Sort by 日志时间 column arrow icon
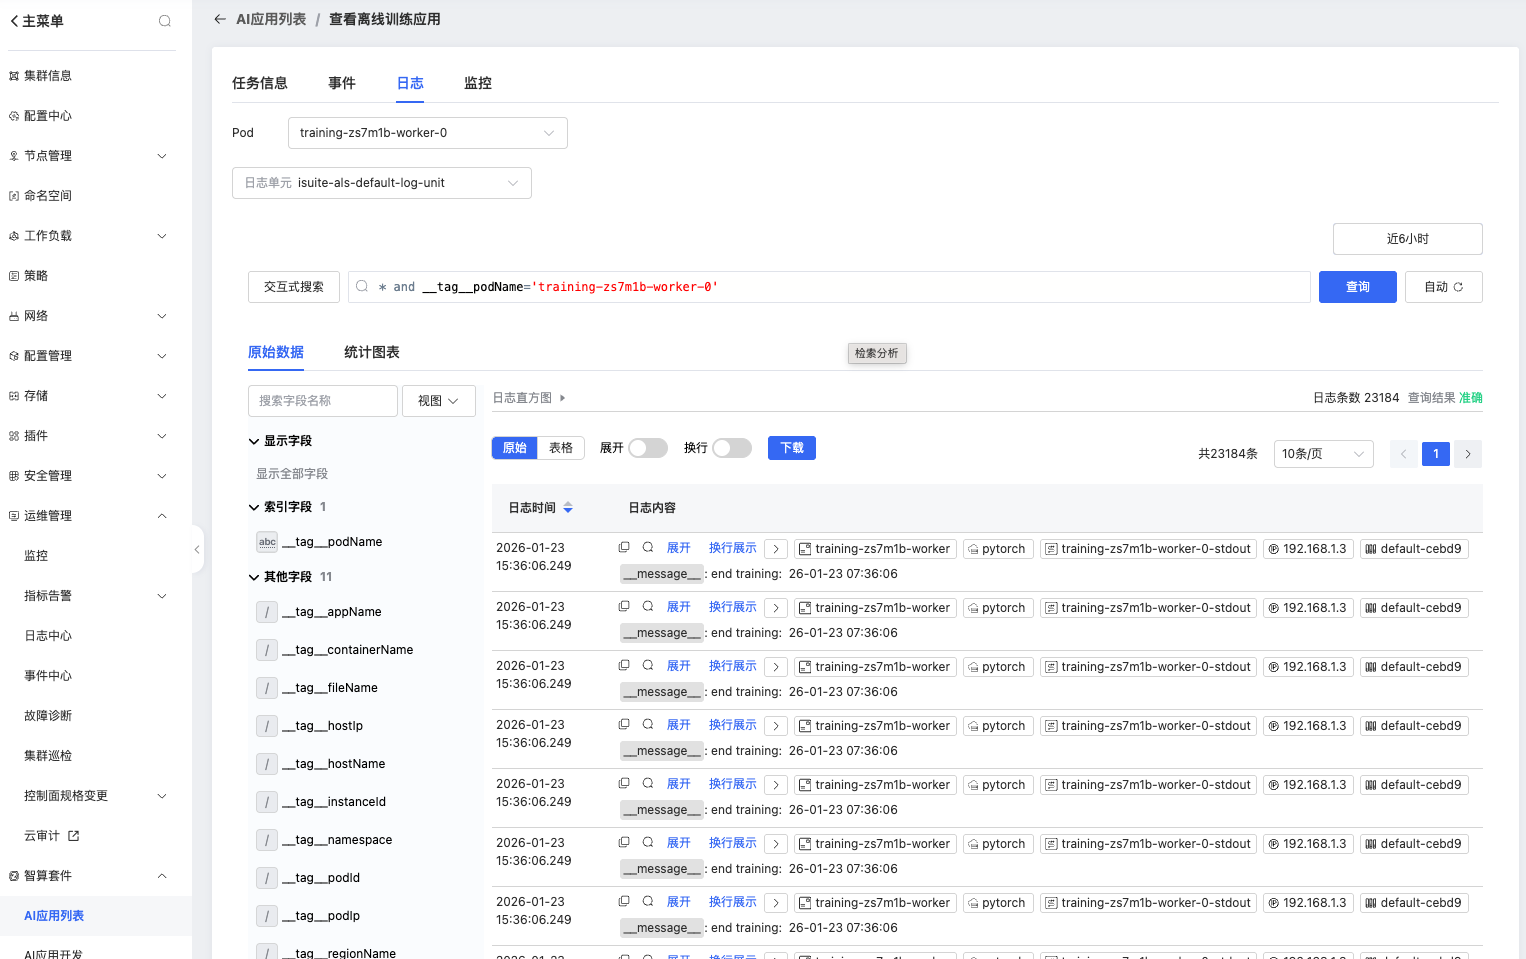The image size is (1526, 959). pos(568,508)
